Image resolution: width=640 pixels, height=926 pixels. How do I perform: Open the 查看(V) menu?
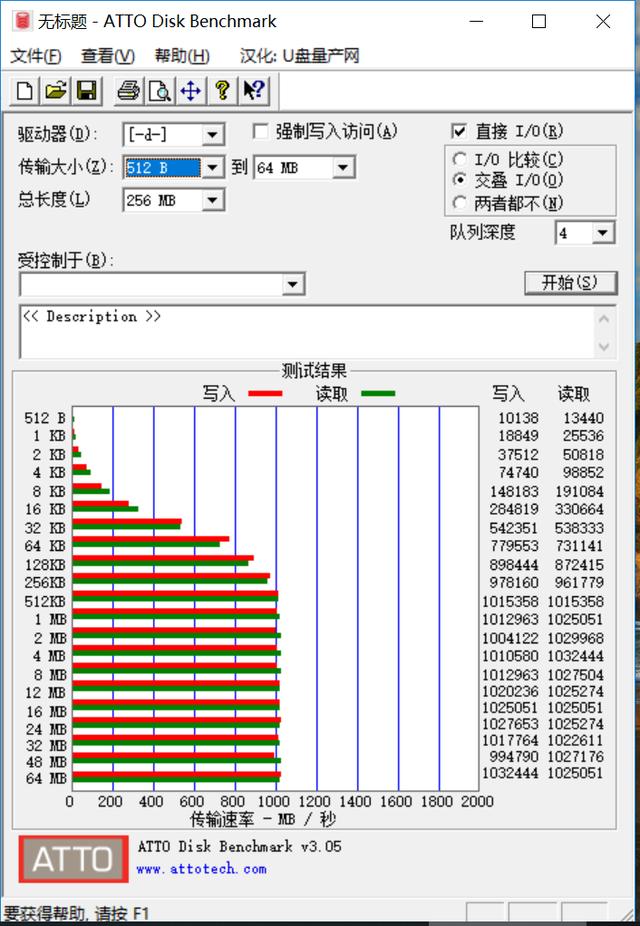pyautogui.click(x=107, y=56)
